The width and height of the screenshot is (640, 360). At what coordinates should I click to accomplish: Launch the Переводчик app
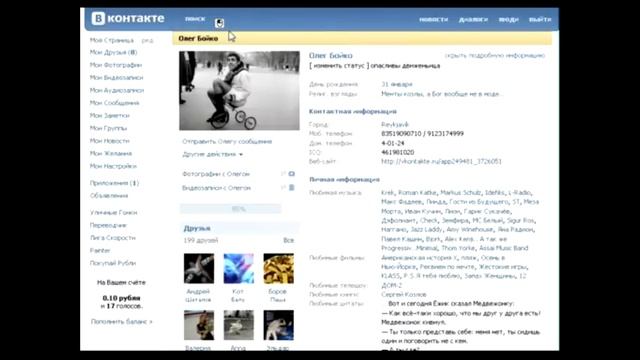(x=108, y=225)
